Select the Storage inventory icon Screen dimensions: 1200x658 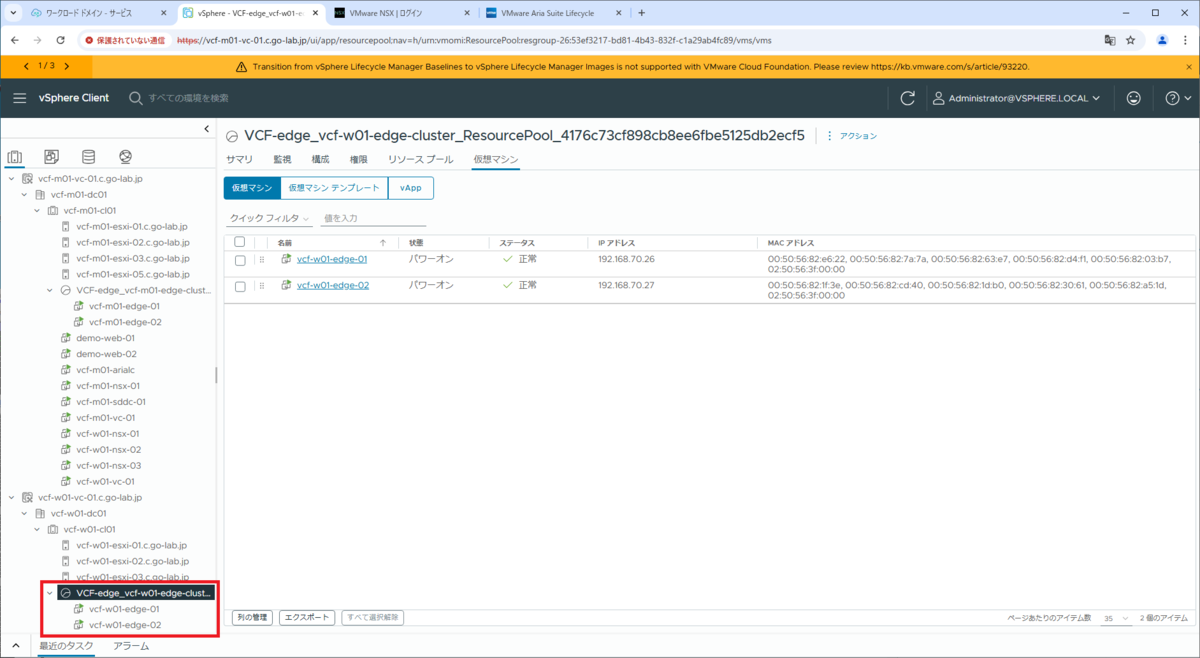(x=88, y=157)
